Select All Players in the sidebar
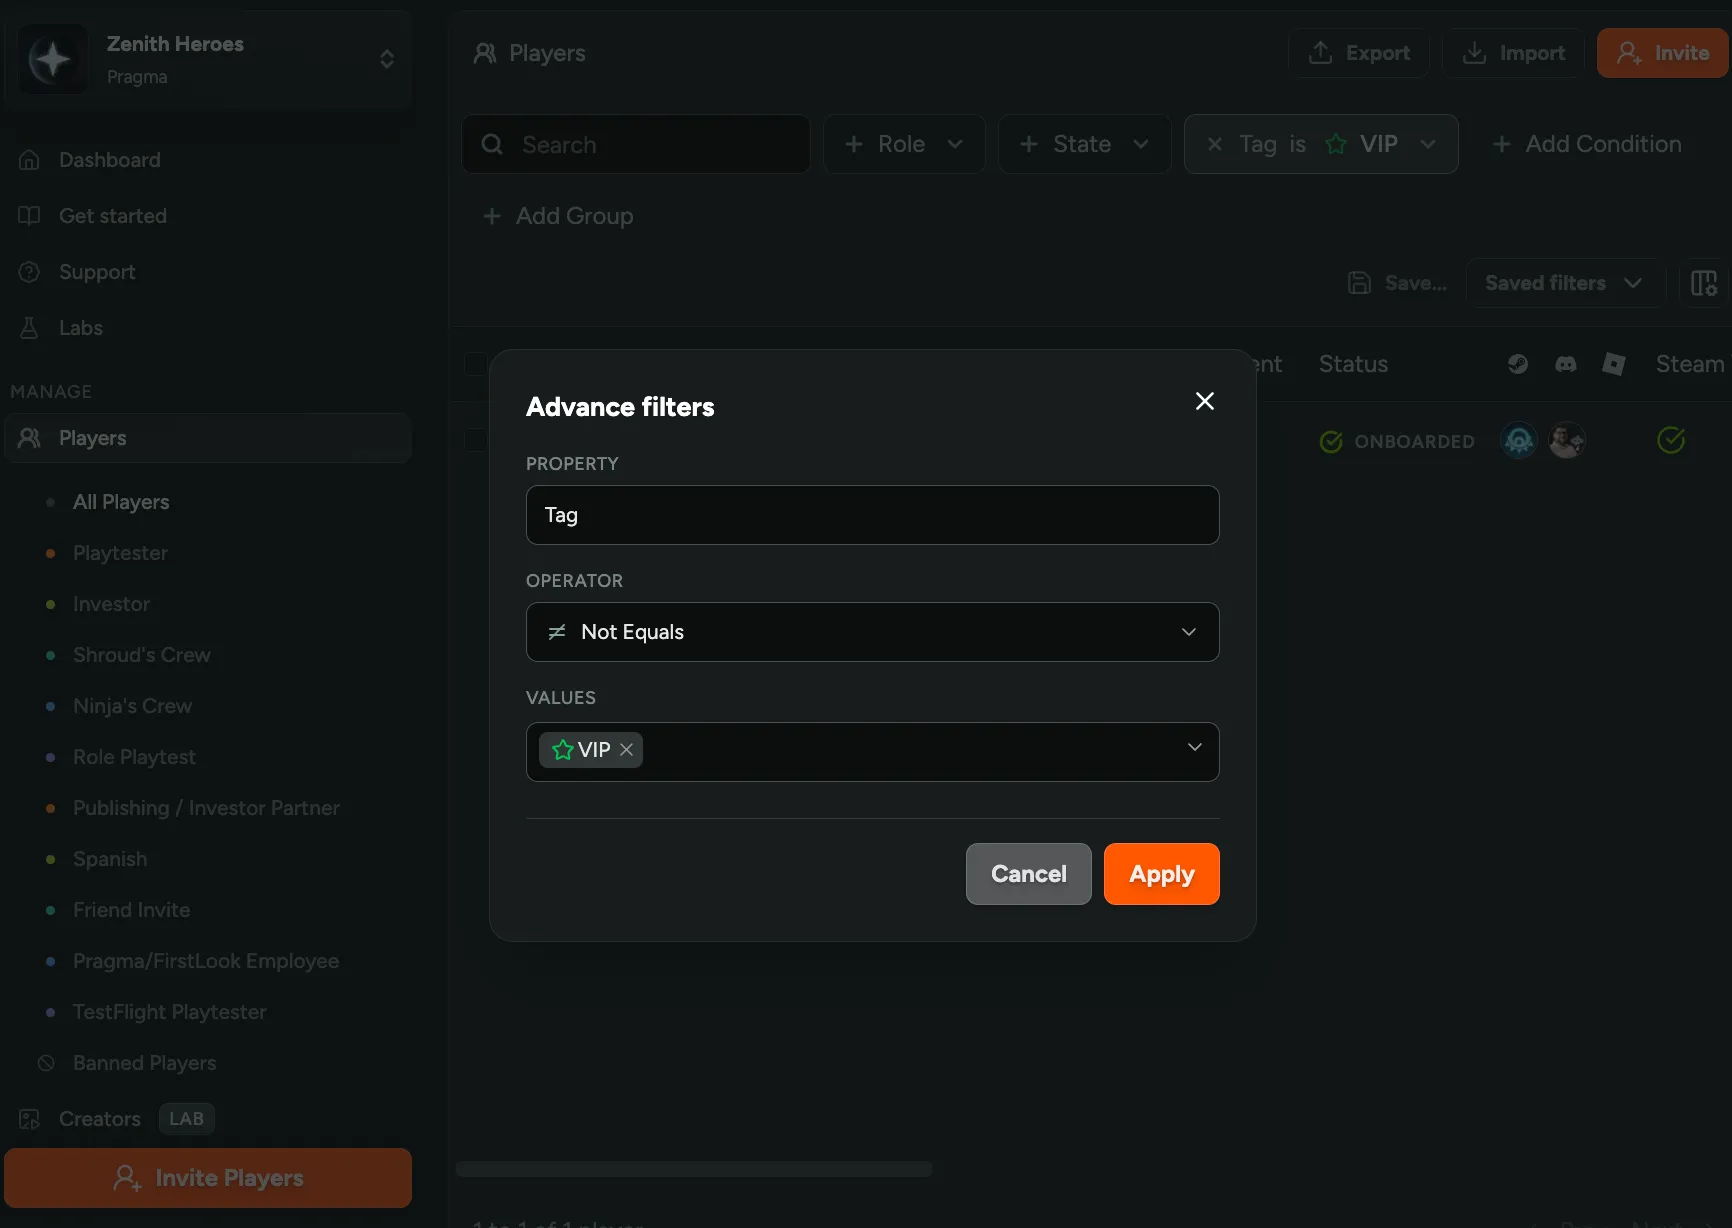The image size is (1732, 1228). (121, 502)
